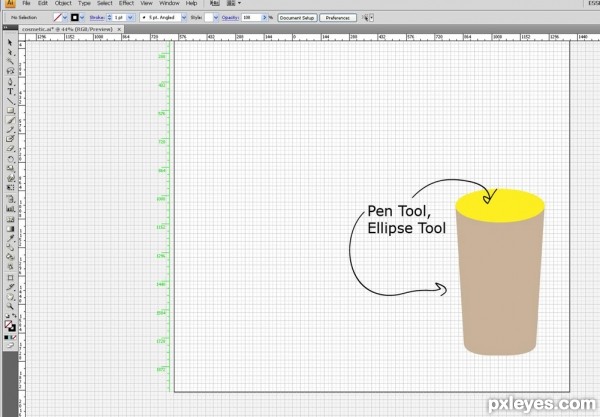This screenshot has height=417, width=600.
Task: Activate the Stroke swatch in toolbox
Action: coord(12,328)
